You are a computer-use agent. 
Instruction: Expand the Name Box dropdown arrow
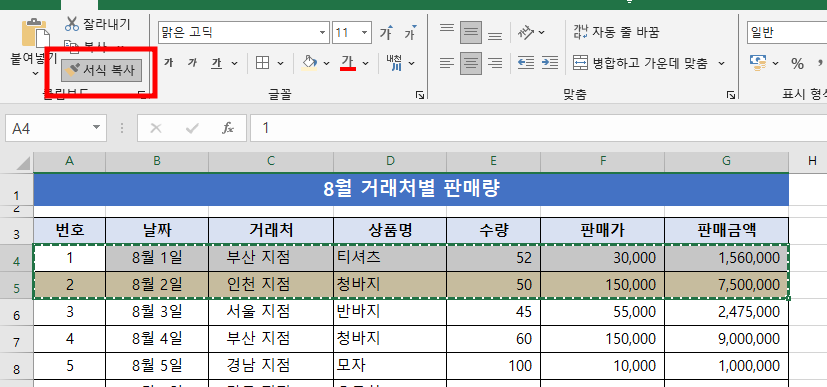point(96,128)
